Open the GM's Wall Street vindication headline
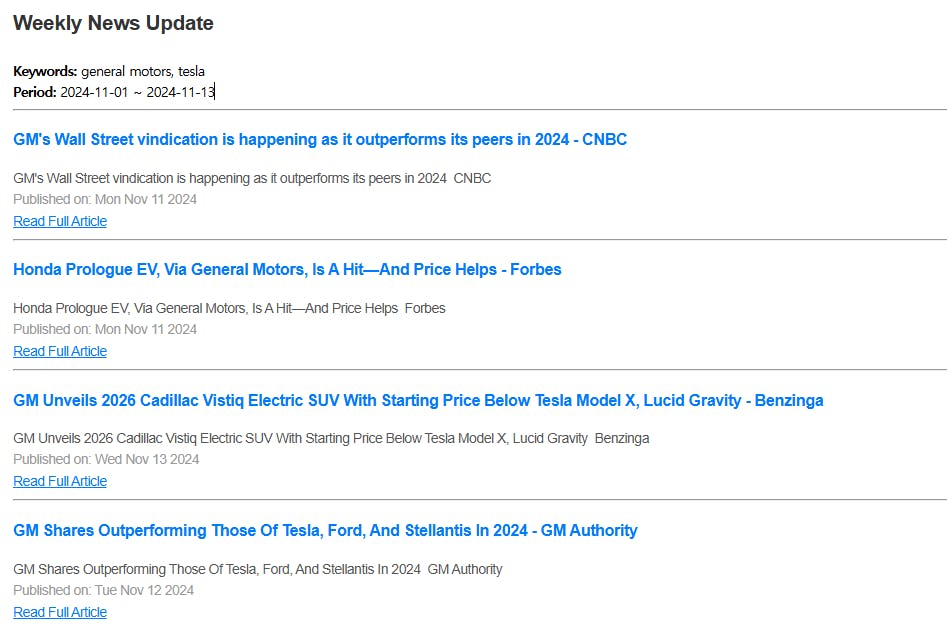The height and width of the screenshot is (627, 947). click(320, 140)
